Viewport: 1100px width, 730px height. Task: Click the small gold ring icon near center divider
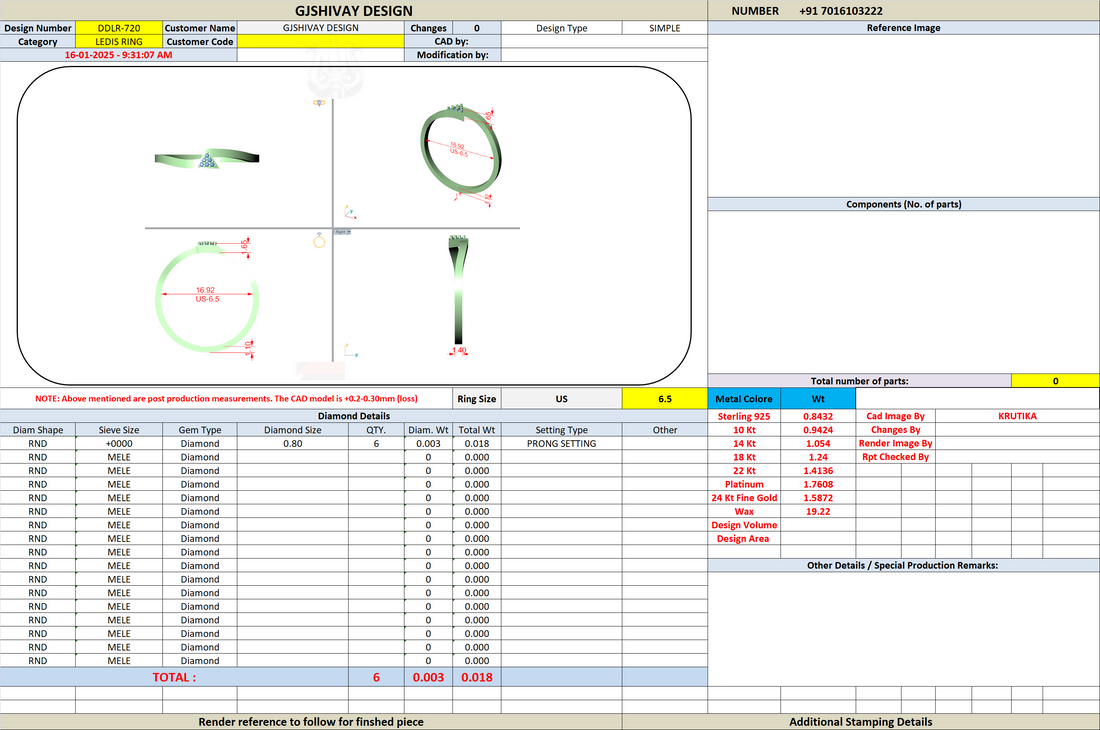click(x=319, y=241)
